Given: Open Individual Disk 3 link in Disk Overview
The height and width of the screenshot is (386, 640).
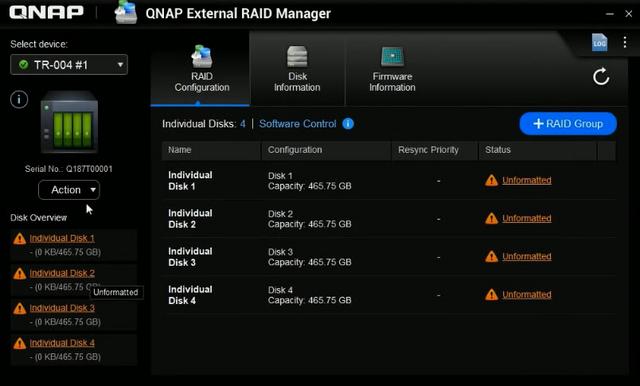Looking at the screenshot, I should click(62, 308).
